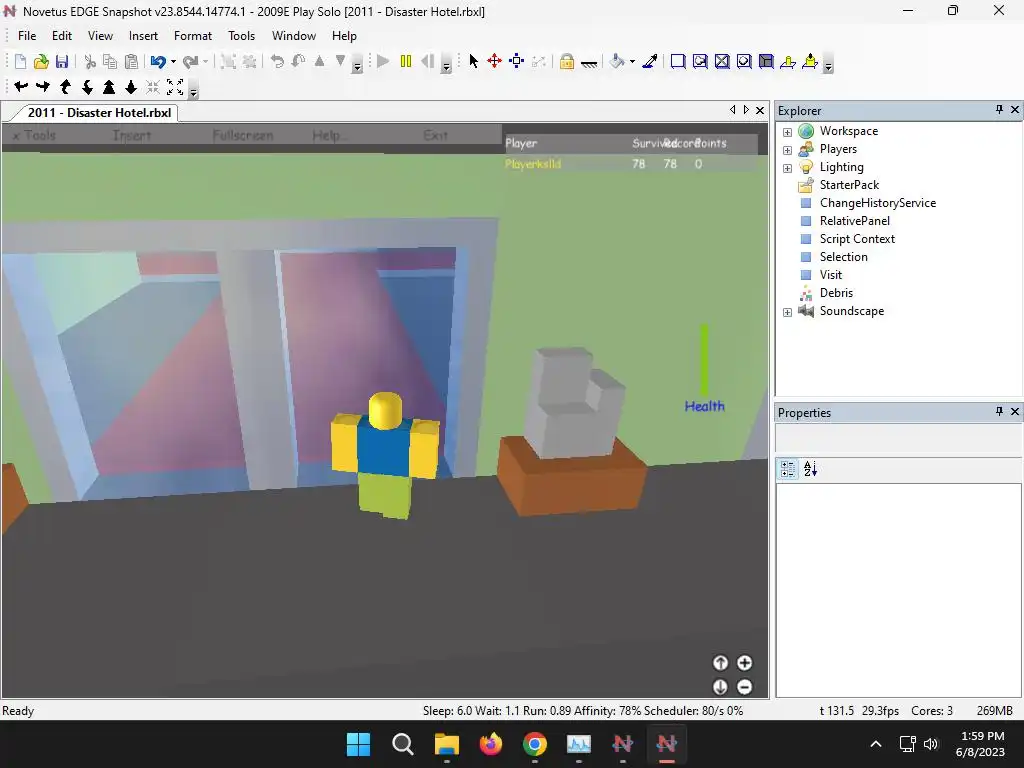
Task: Click the Cut scissors icon
Action: [90, 61]
